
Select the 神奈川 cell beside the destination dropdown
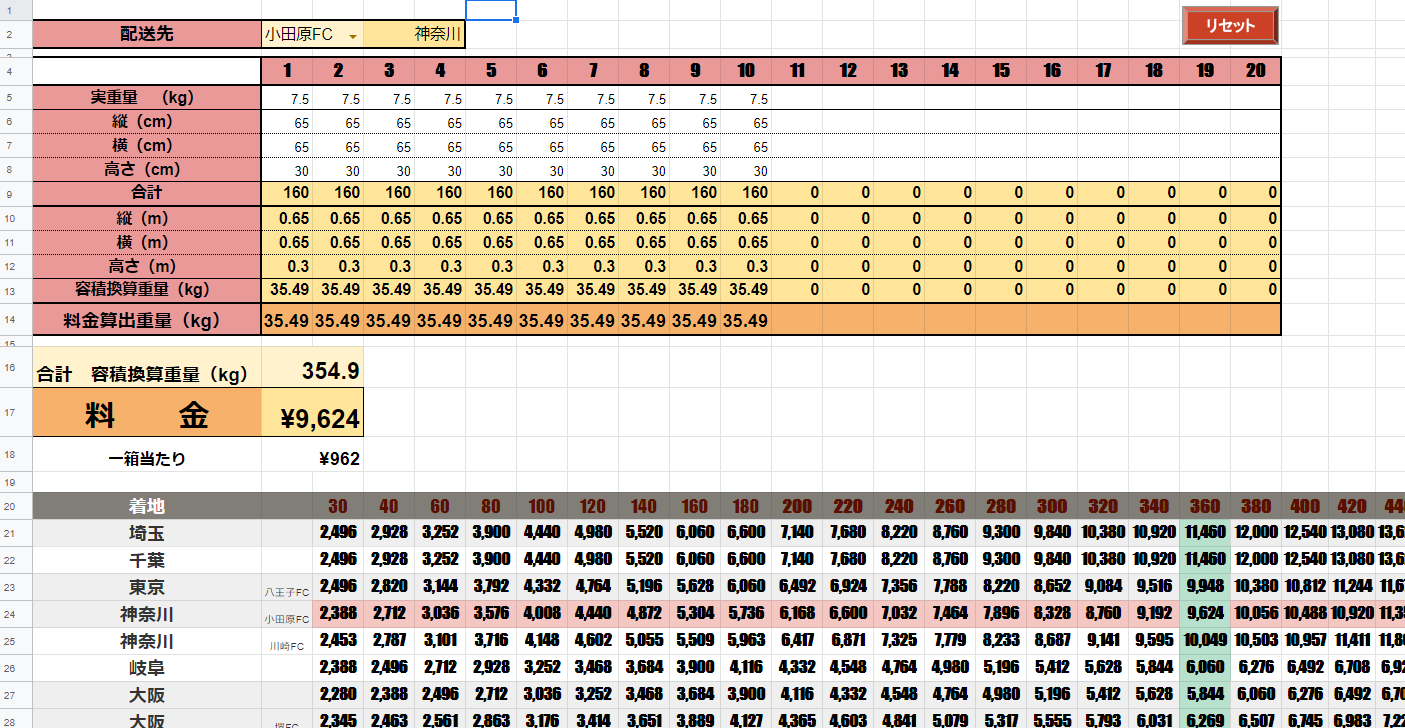point(414,34)
